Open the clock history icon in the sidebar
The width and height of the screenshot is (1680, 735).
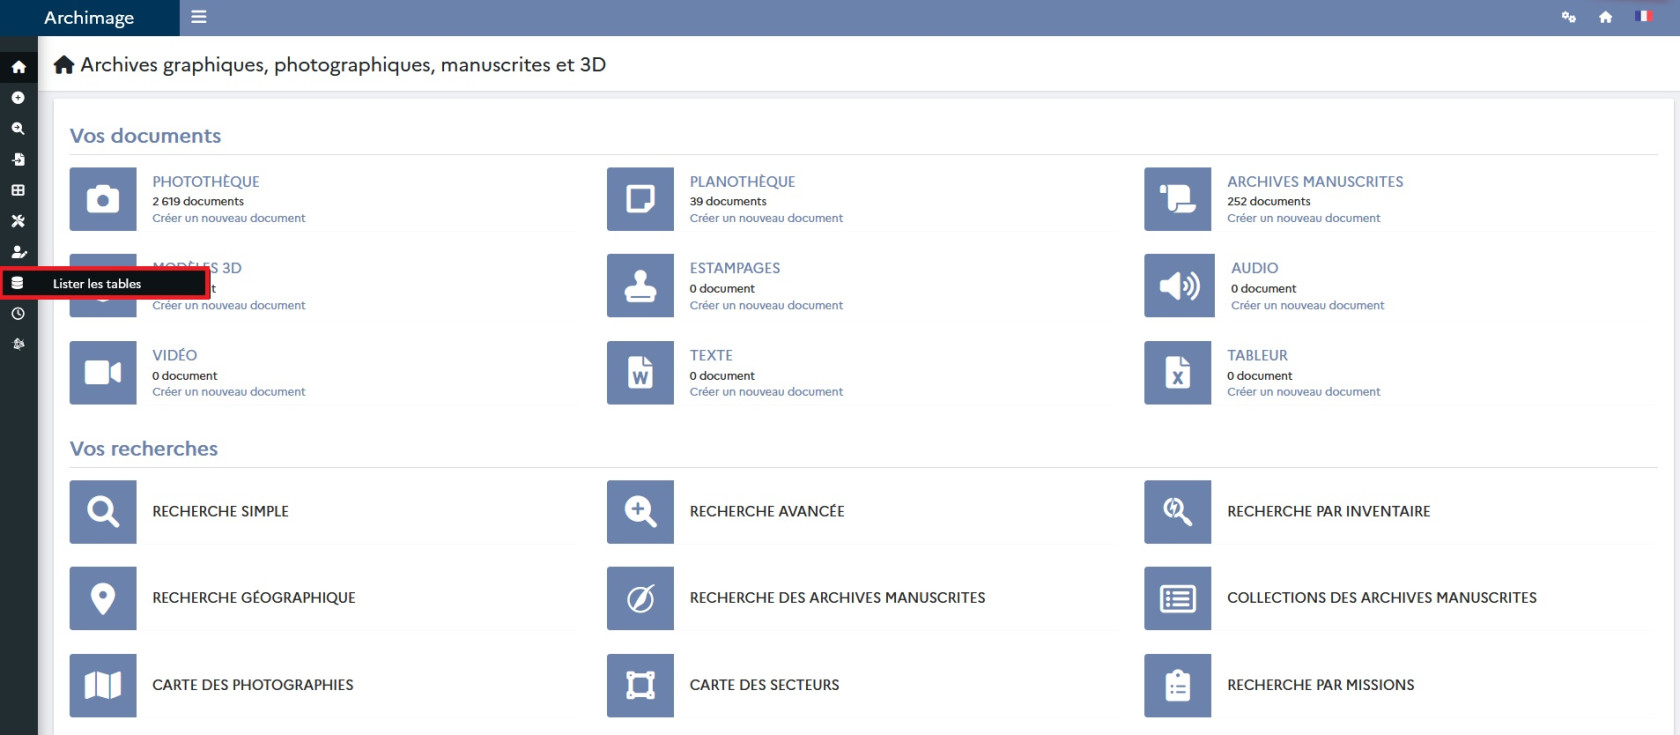tap(18, 314)
